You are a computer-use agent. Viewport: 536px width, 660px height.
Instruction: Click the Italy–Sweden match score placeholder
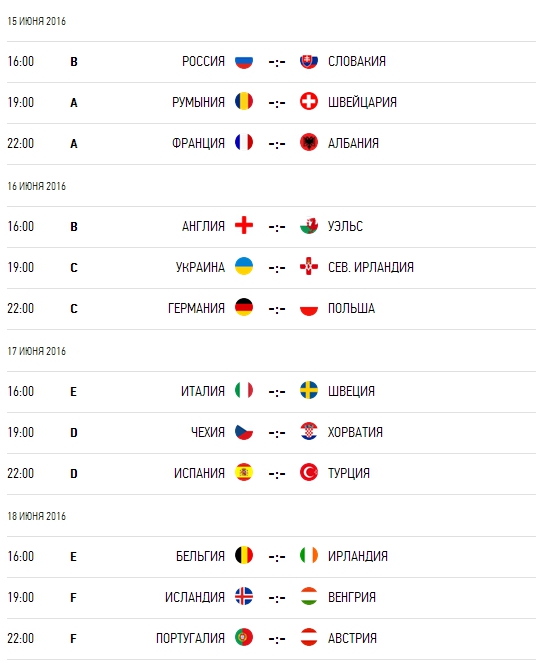(x=277, y=392)
